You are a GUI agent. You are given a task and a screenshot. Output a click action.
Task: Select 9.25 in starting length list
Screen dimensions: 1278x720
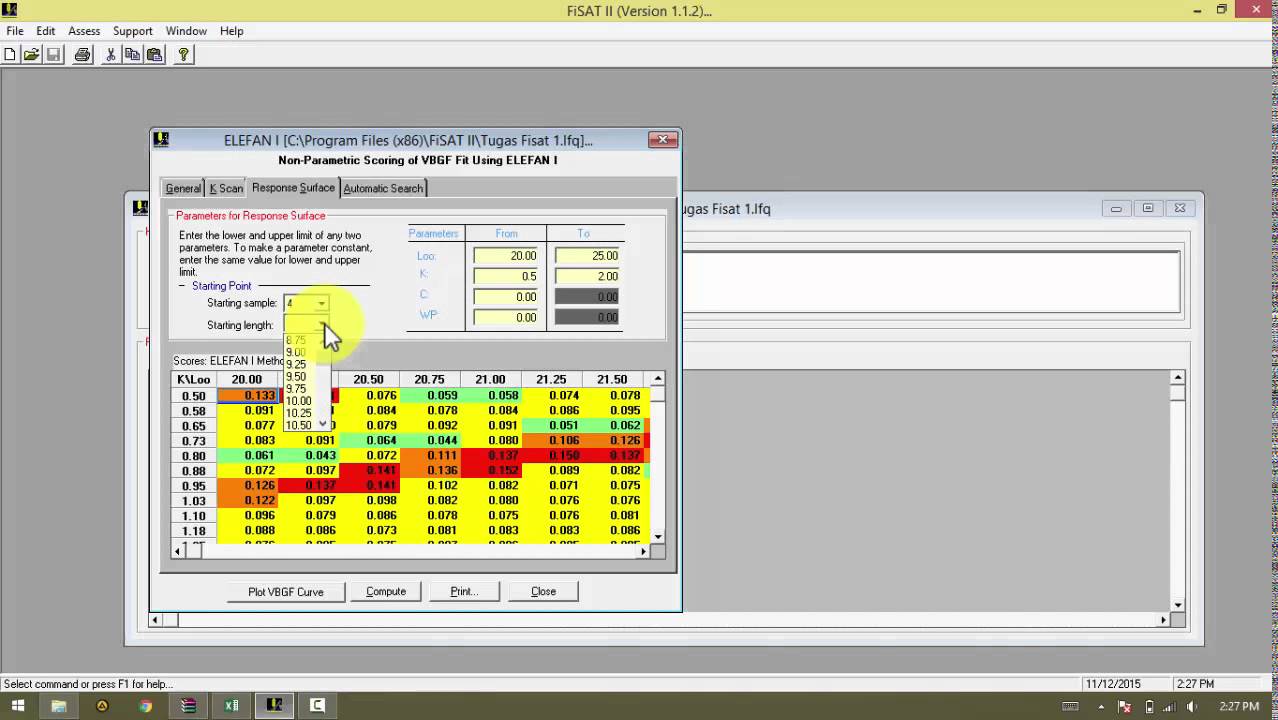[x=296, y=364]
